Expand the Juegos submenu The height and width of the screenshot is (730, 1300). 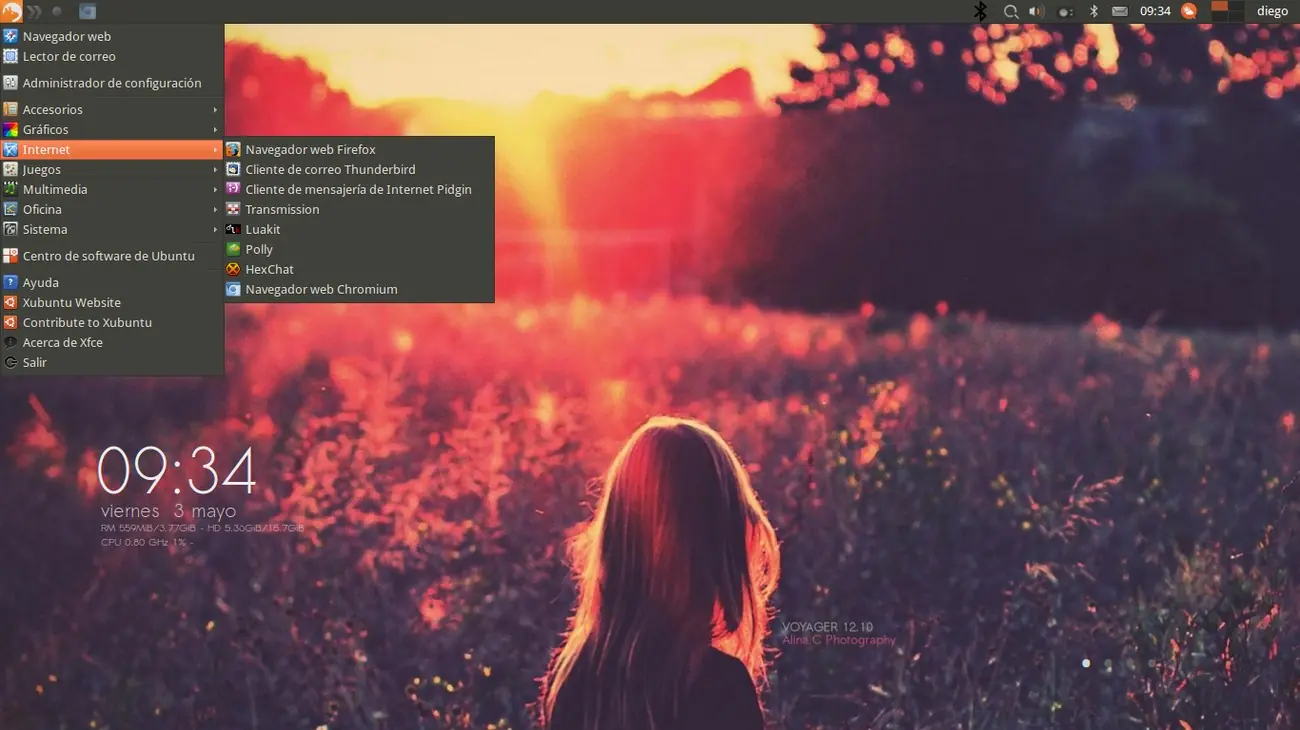pyautogui.click(x=112, y=169)
